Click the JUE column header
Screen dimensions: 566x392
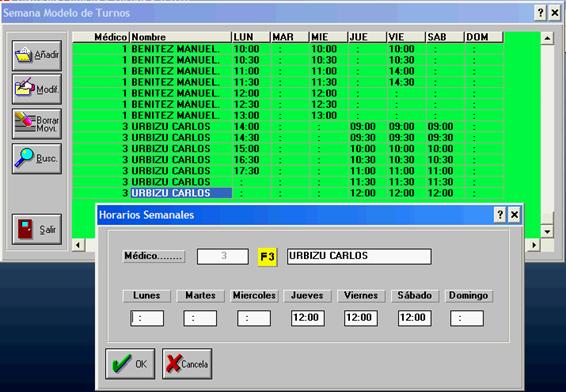[x=367, y=37]
